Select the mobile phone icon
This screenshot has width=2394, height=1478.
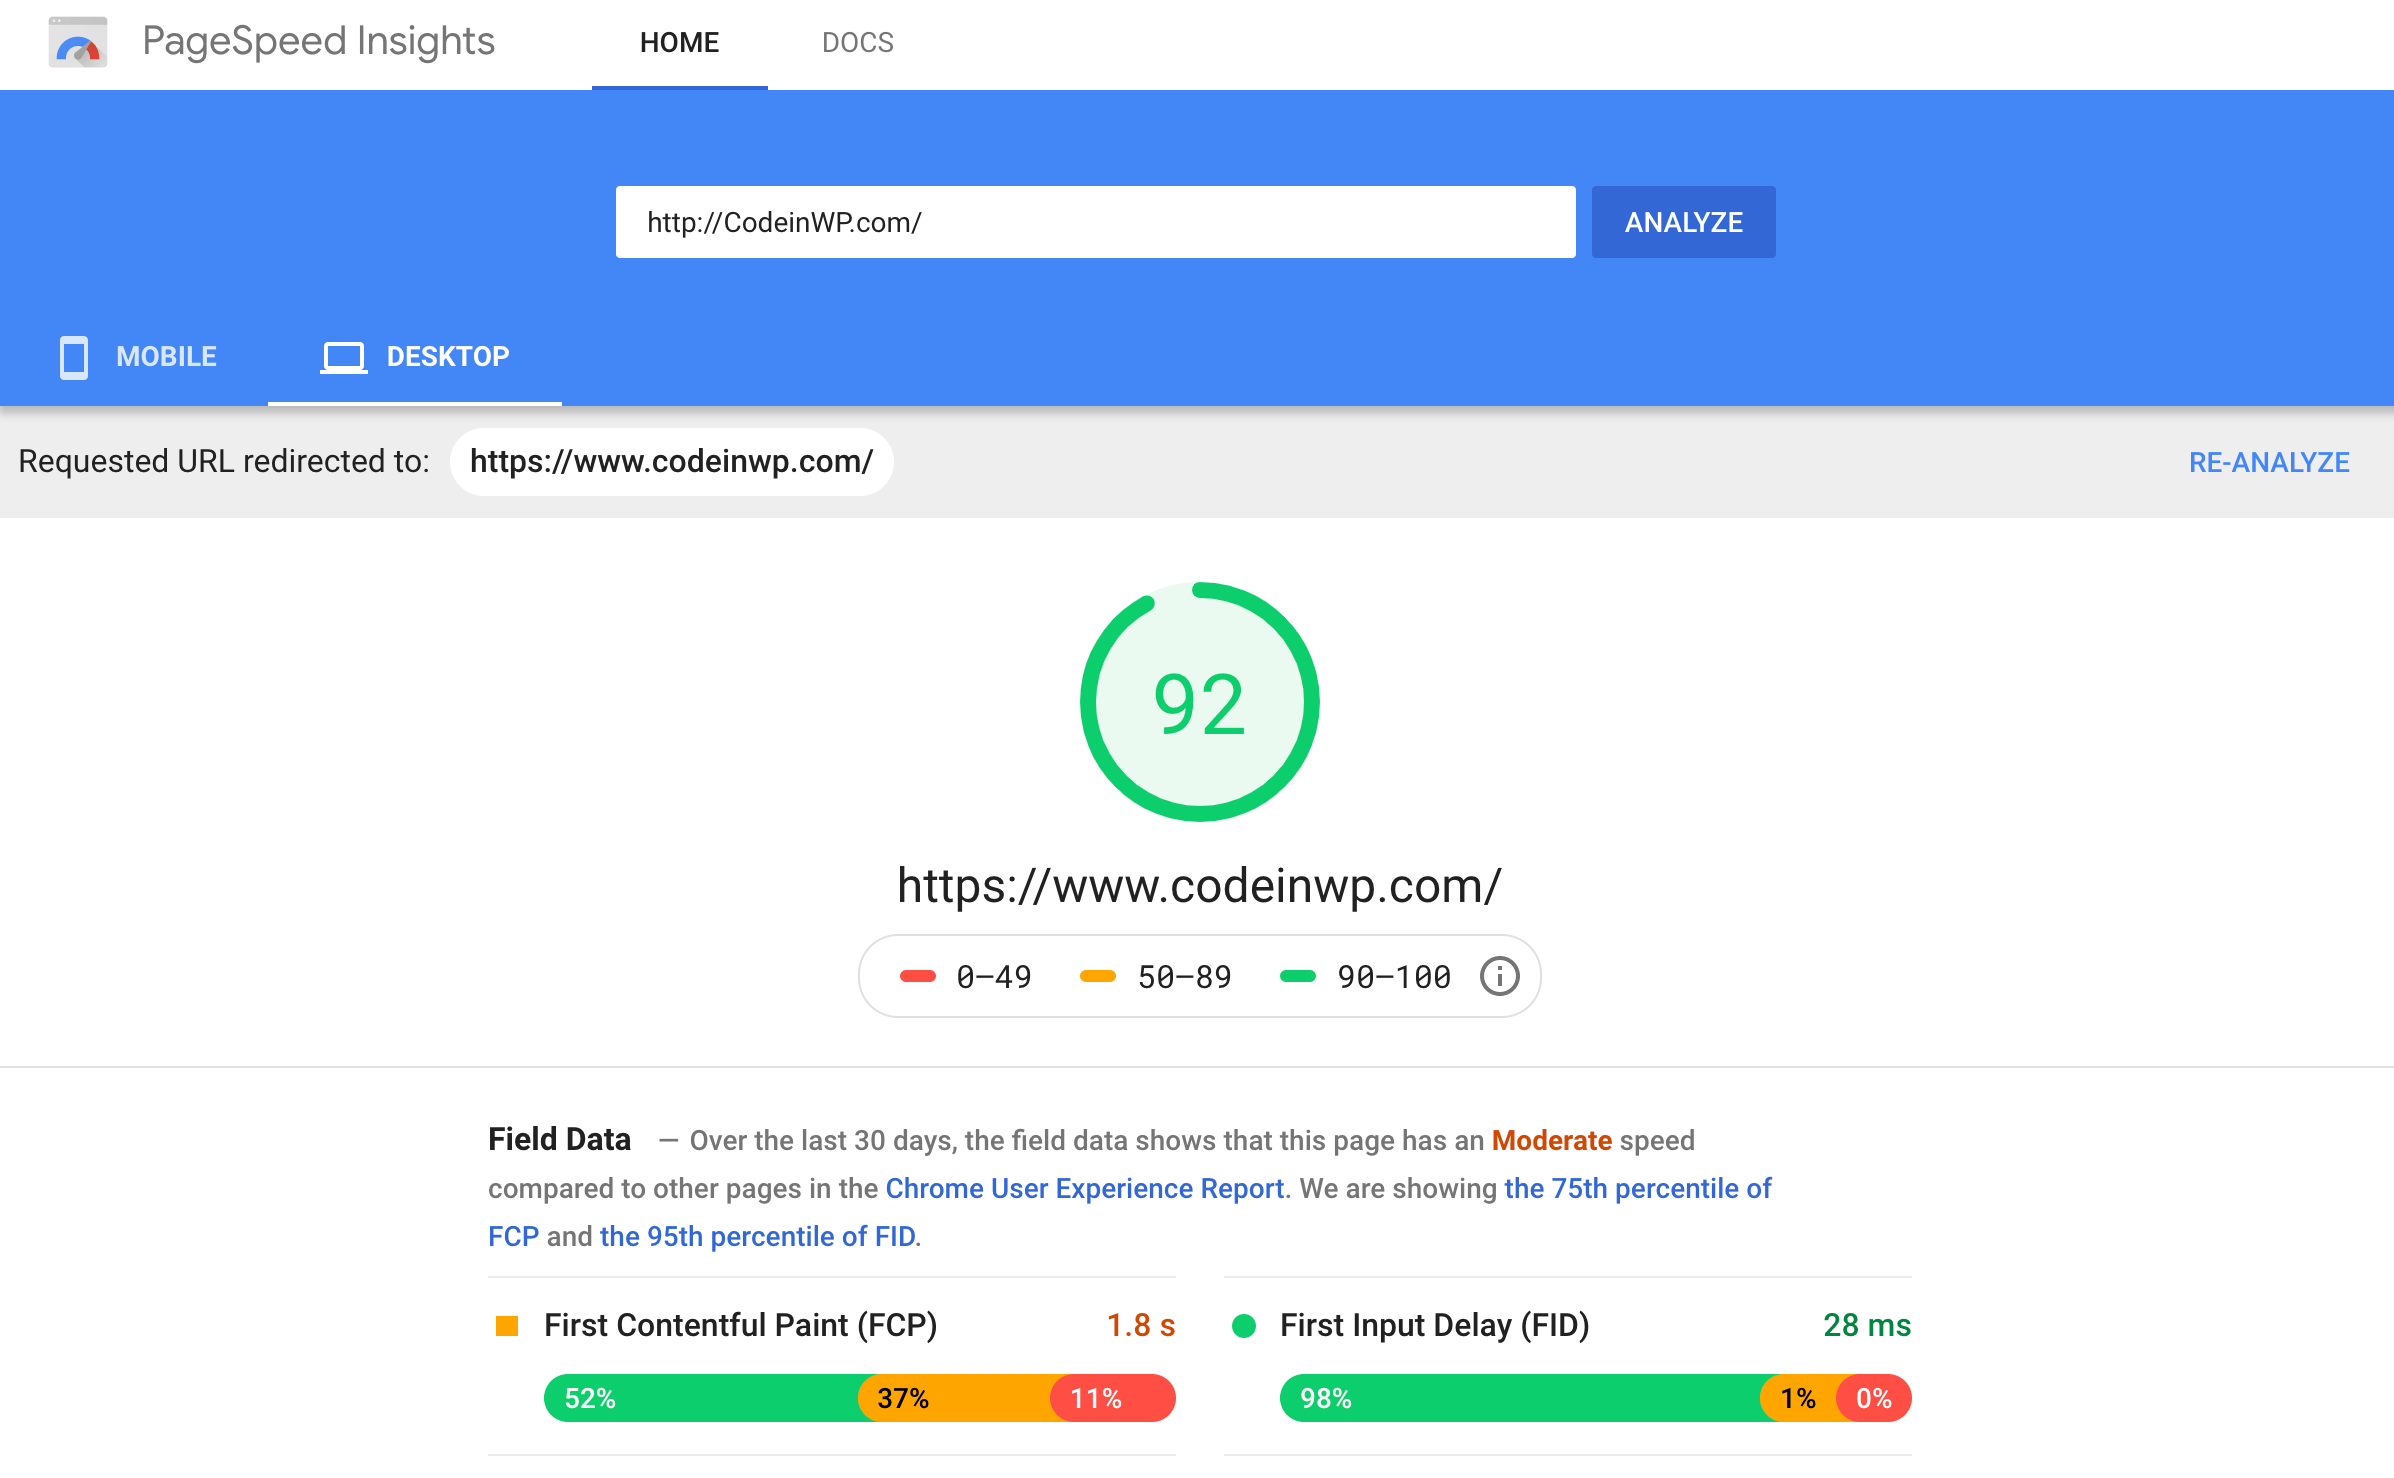click(73, 357)
